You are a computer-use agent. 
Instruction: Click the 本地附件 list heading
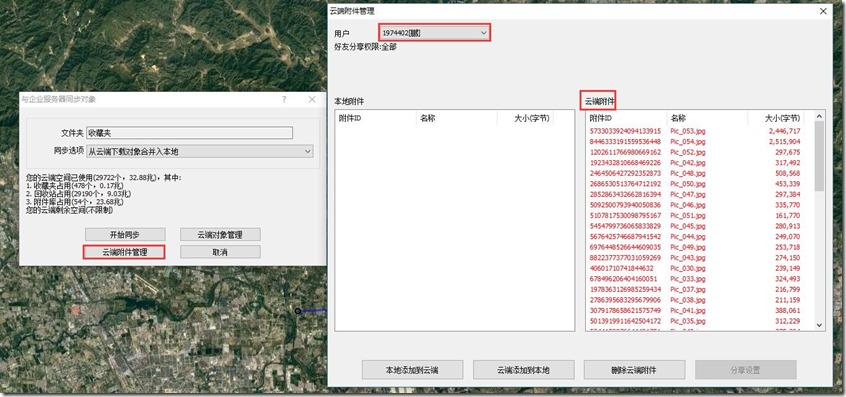coord(349,101)
